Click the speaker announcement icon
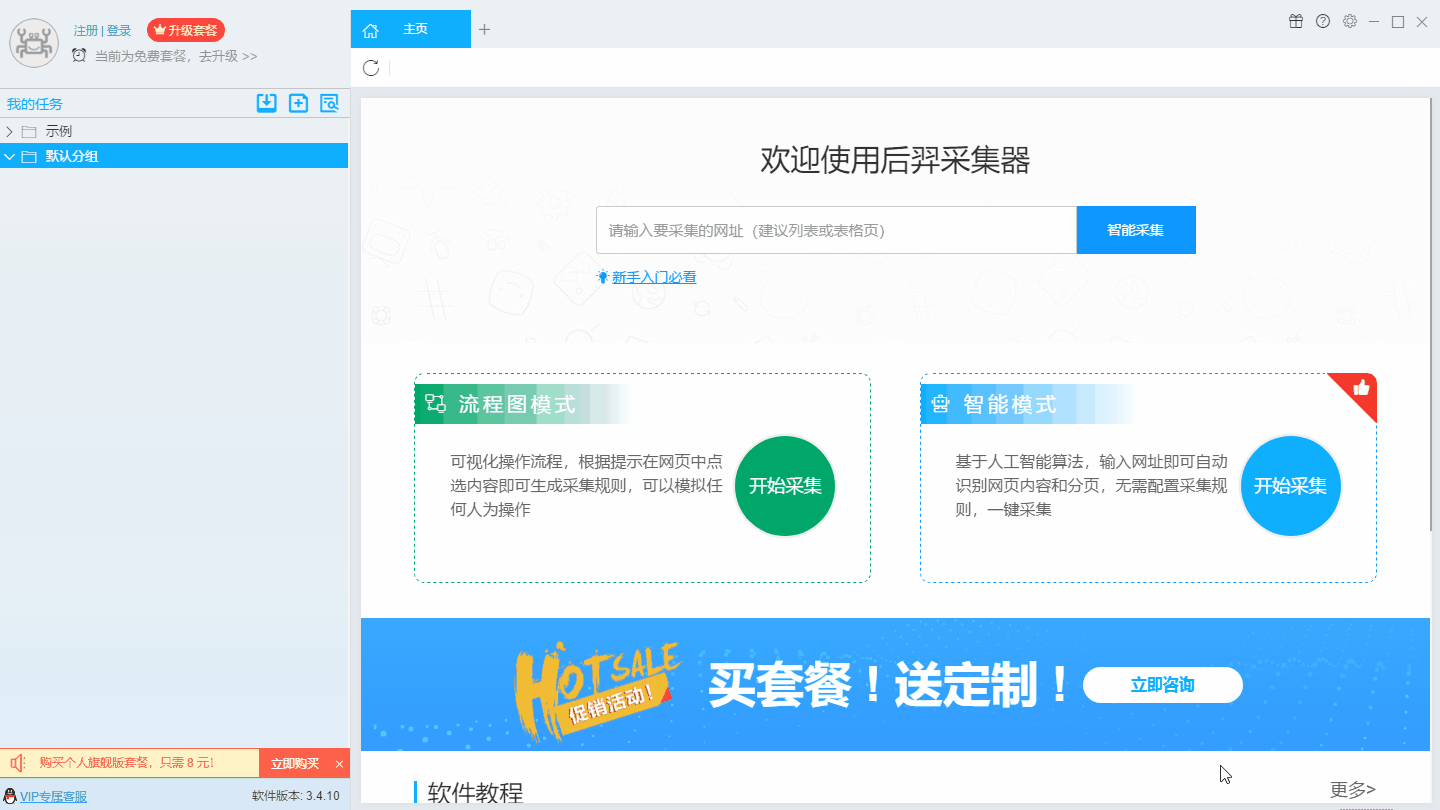 (x=17, y=763)
